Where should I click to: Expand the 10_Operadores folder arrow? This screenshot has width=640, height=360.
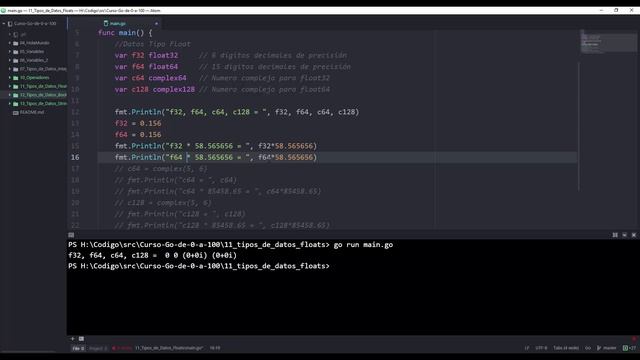point(10,78)
